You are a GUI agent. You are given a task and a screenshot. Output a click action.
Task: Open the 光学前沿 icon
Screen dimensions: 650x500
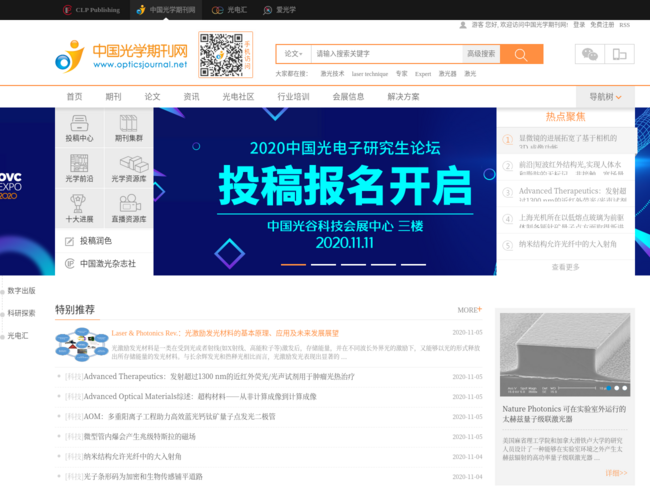pos(79,163)
